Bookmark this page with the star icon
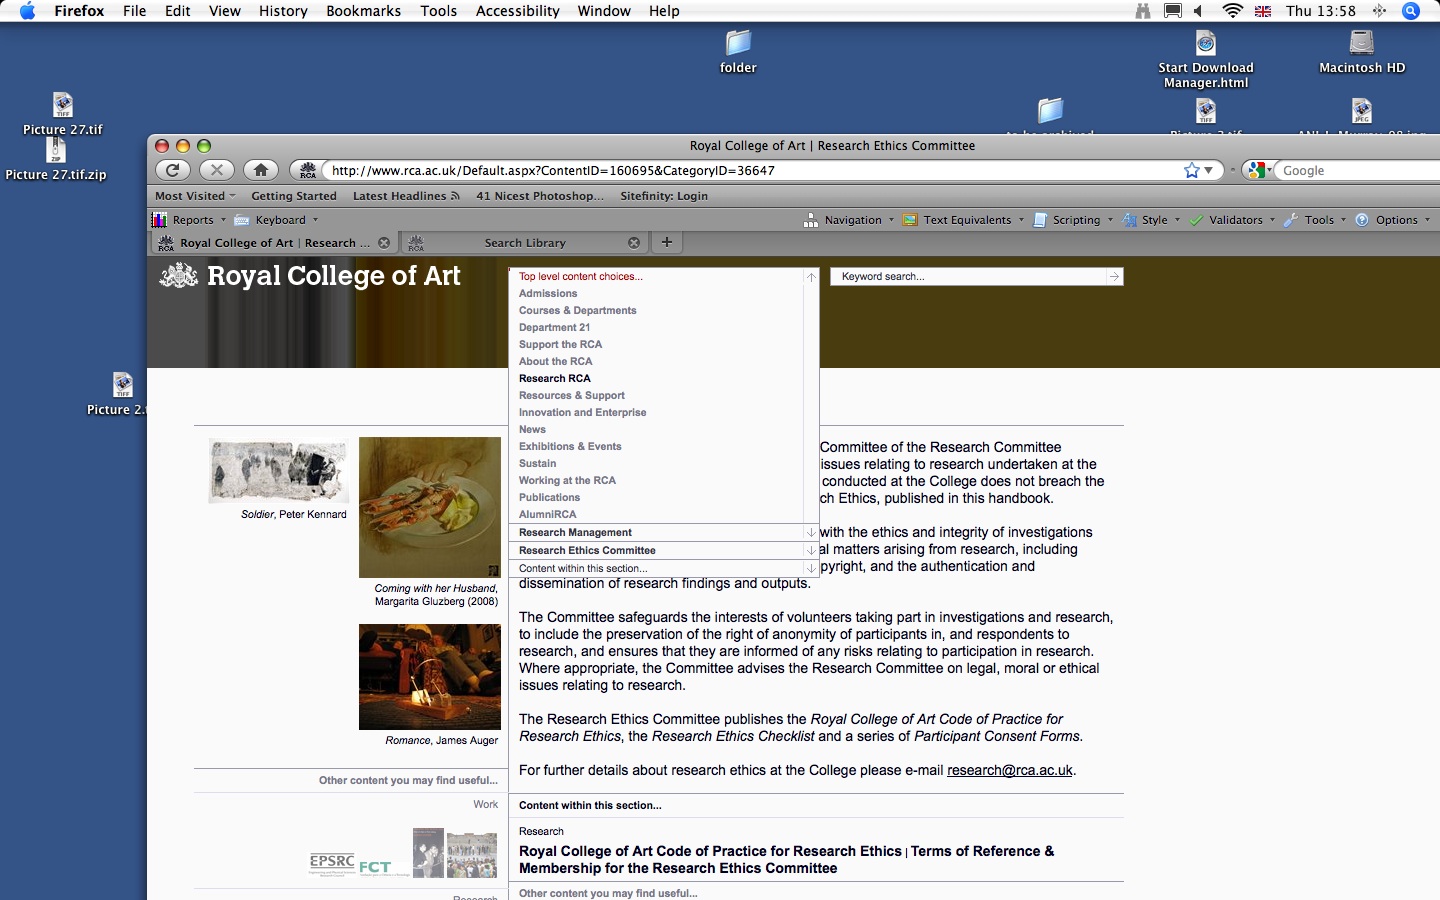The width and height of the screenshot is (1440, 900). click(x=1192, y=170)
